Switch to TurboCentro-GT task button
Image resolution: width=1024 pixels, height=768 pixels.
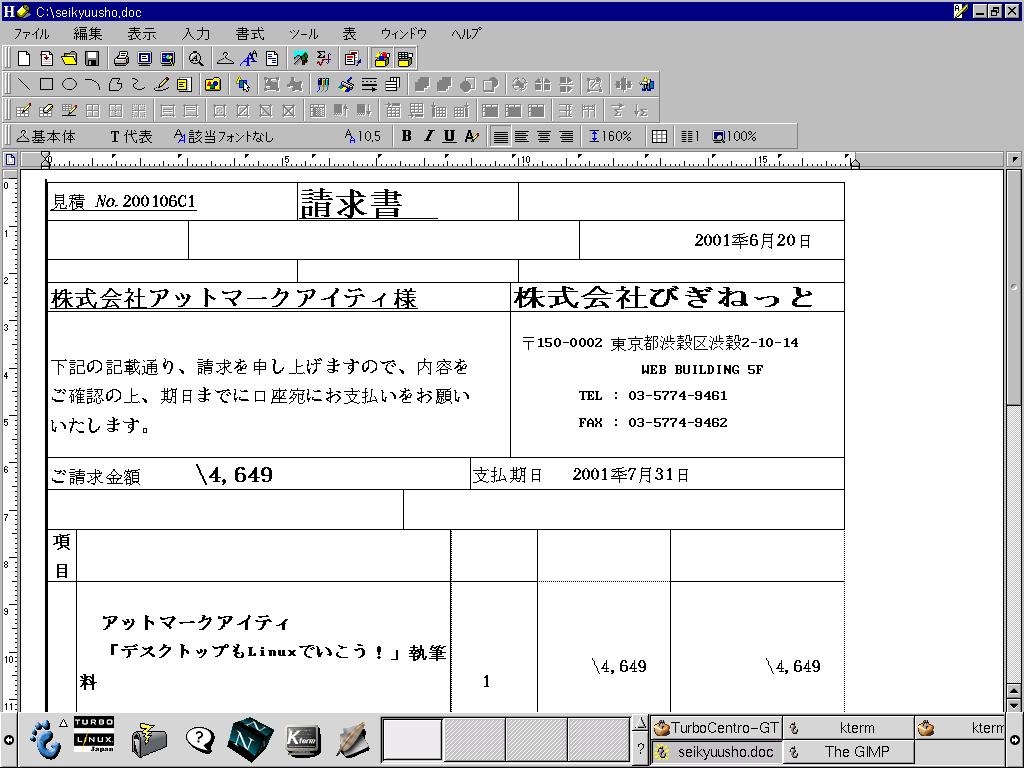[x=716, y=728]
